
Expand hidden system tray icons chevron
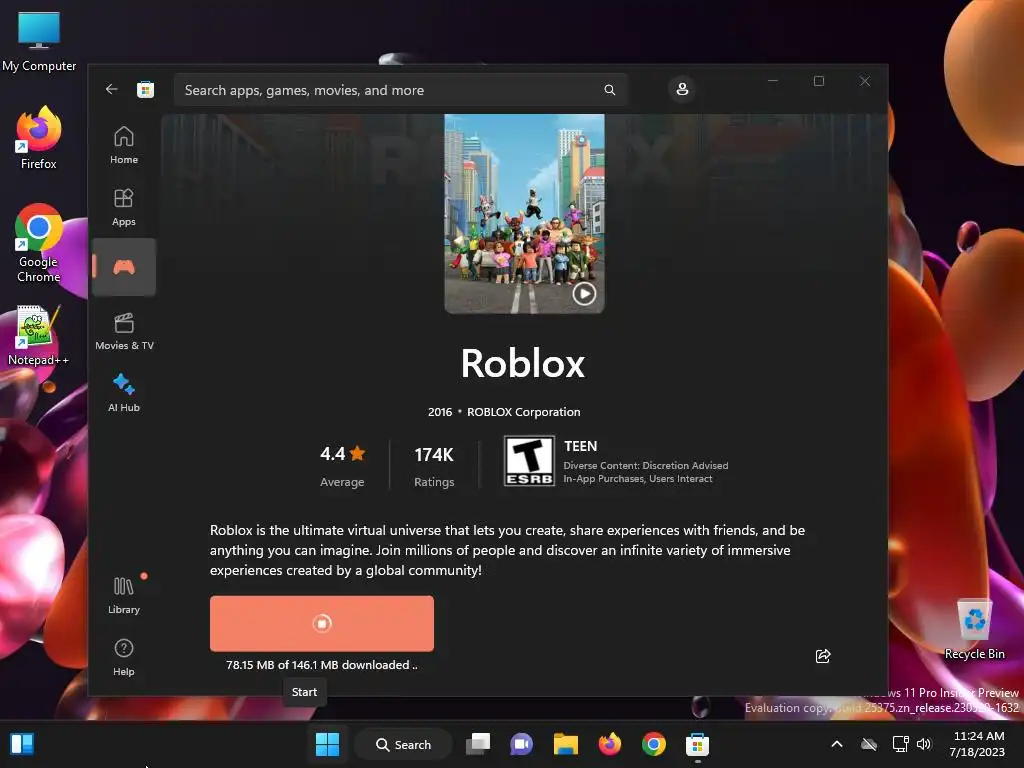(x=837, y=744)
